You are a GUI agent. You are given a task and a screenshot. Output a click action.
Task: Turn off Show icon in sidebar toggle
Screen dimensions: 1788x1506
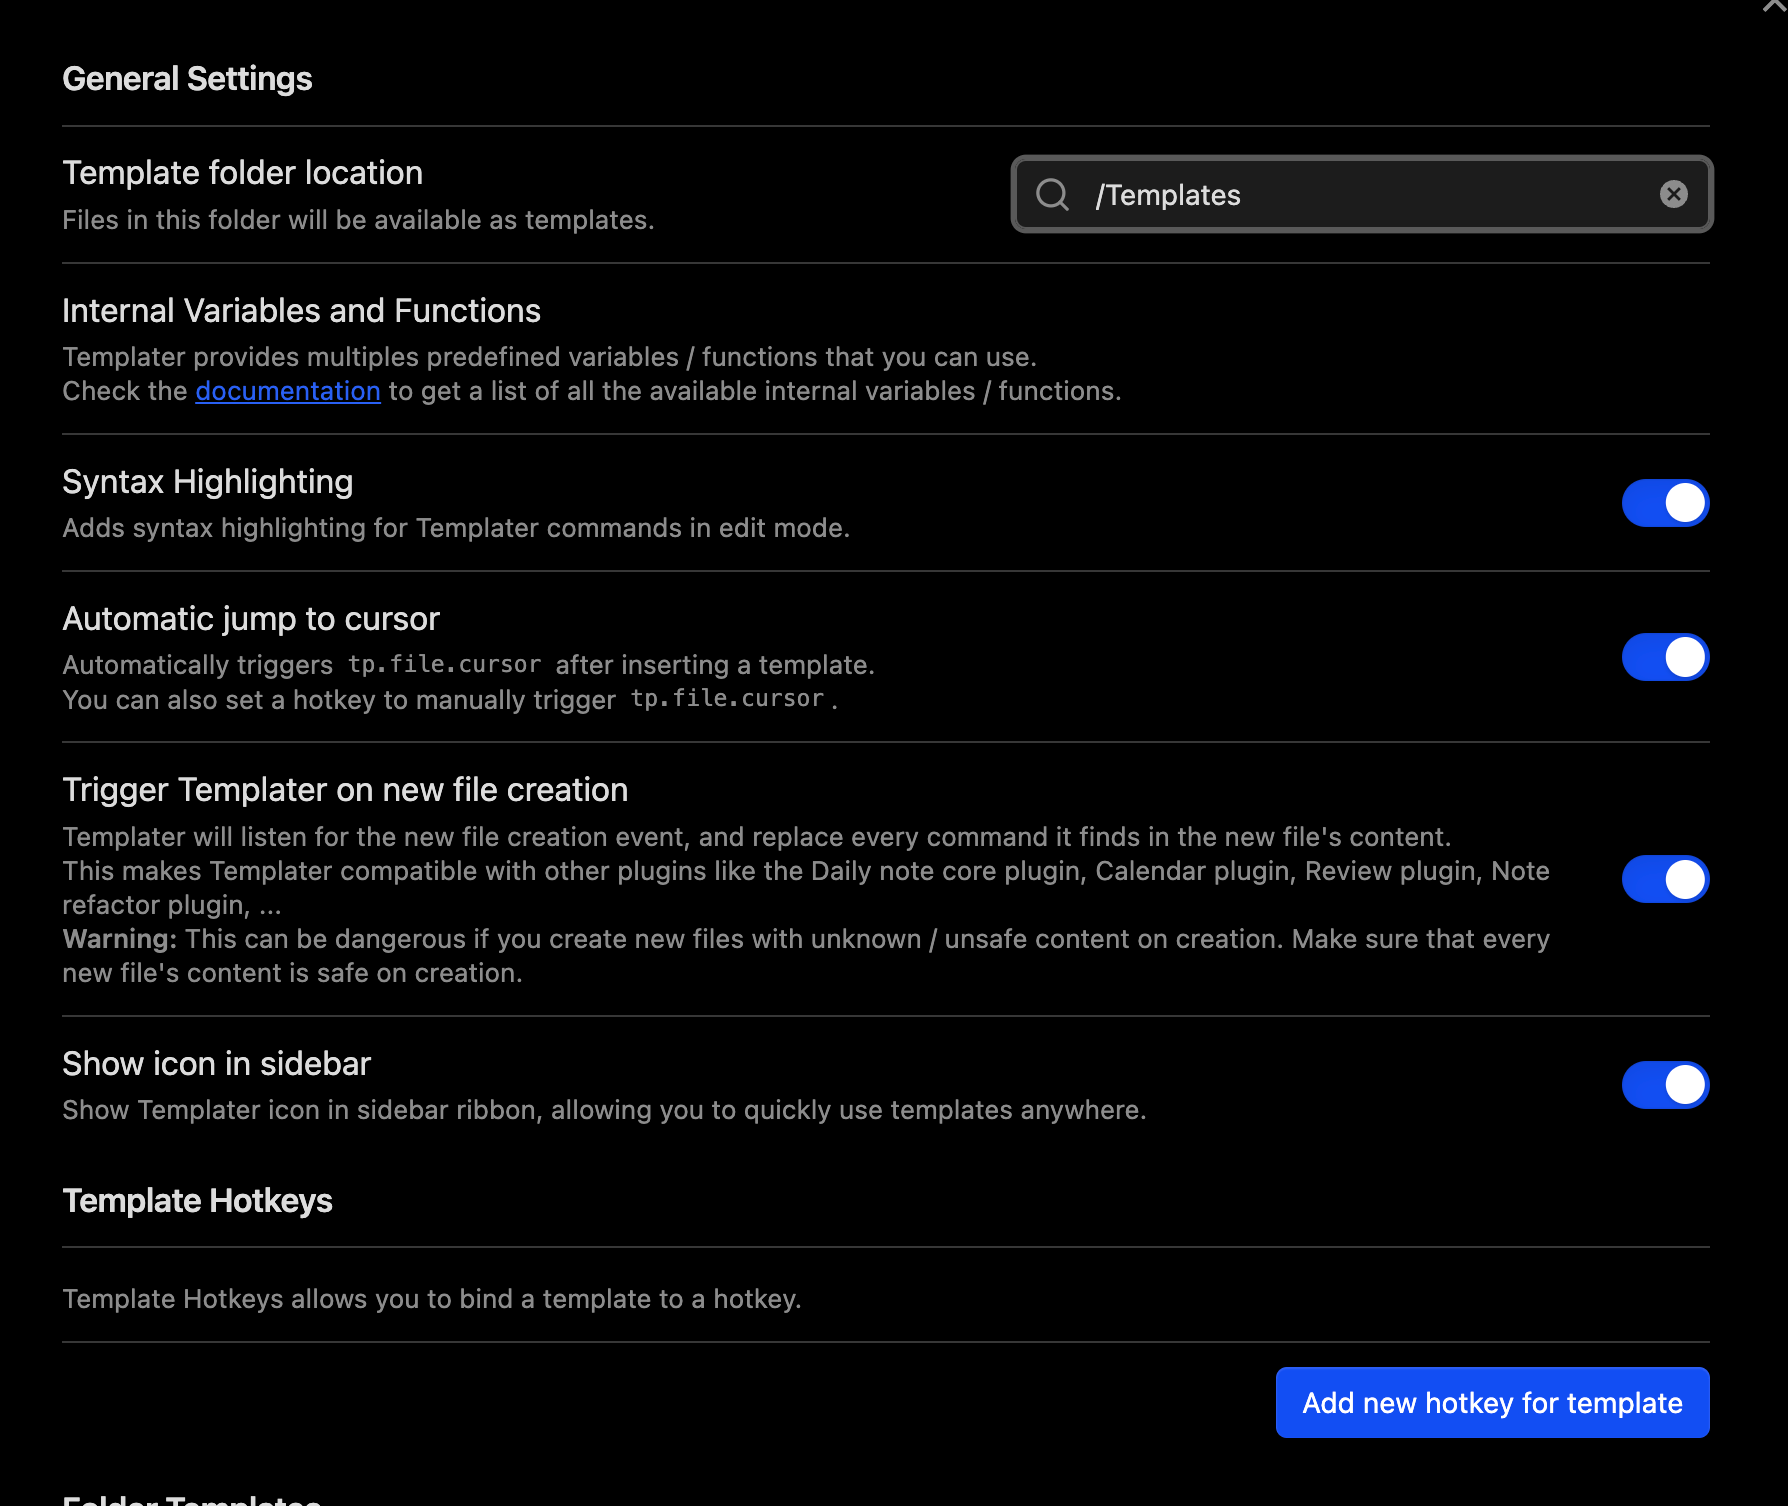coord(1665,1085)
